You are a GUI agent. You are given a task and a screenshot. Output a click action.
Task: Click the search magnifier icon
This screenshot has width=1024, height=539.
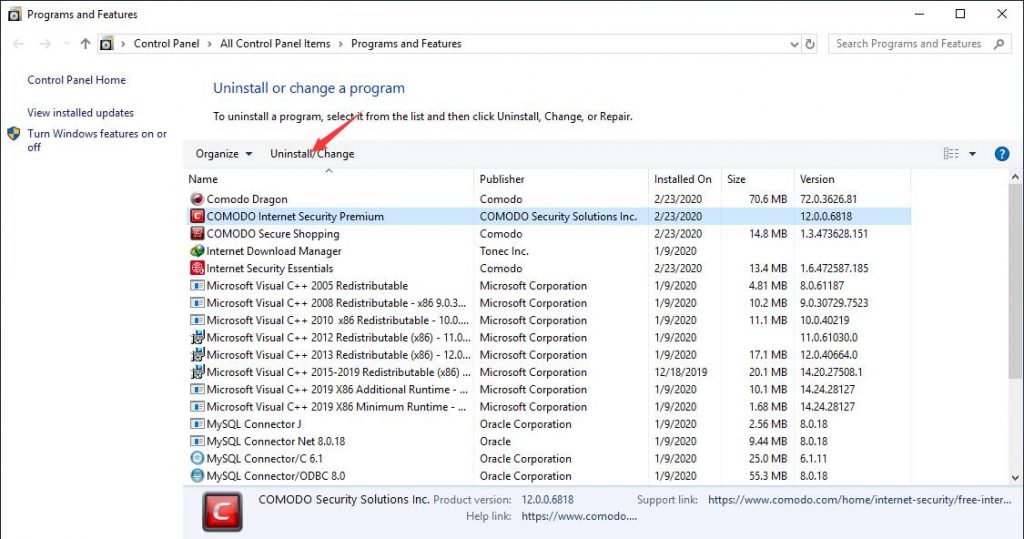click(999, 44)
